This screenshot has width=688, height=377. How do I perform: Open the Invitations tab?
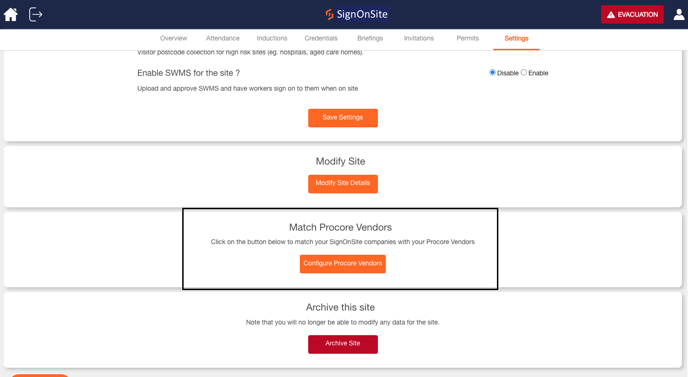coord(419,39)
